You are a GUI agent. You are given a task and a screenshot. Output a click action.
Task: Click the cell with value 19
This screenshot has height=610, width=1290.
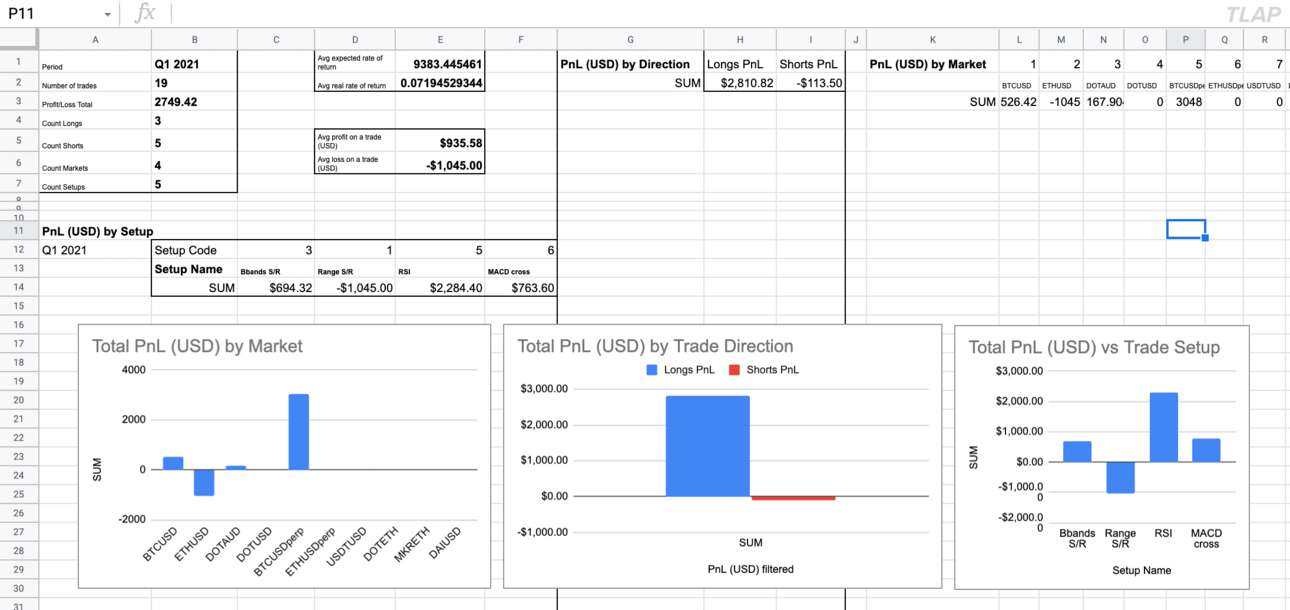click(x=194, y=84)
